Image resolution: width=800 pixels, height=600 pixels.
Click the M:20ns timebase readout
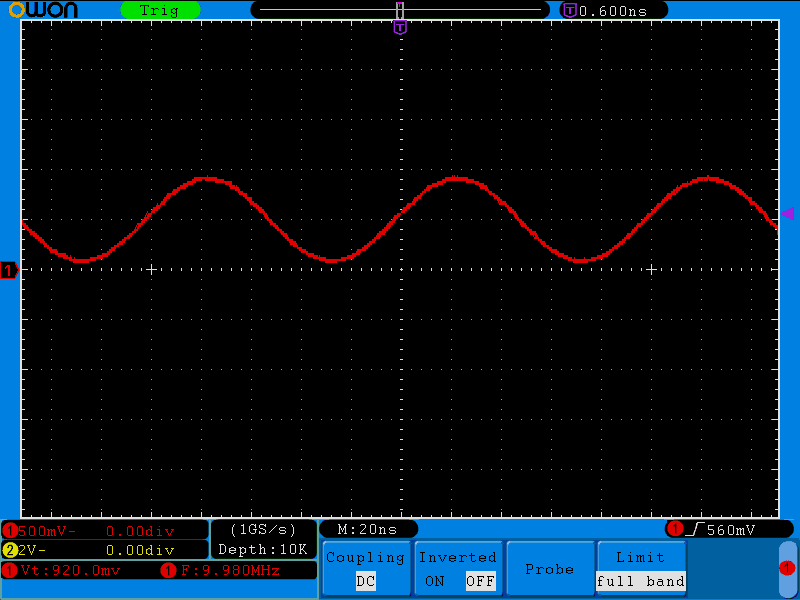(x=367, y=528)
